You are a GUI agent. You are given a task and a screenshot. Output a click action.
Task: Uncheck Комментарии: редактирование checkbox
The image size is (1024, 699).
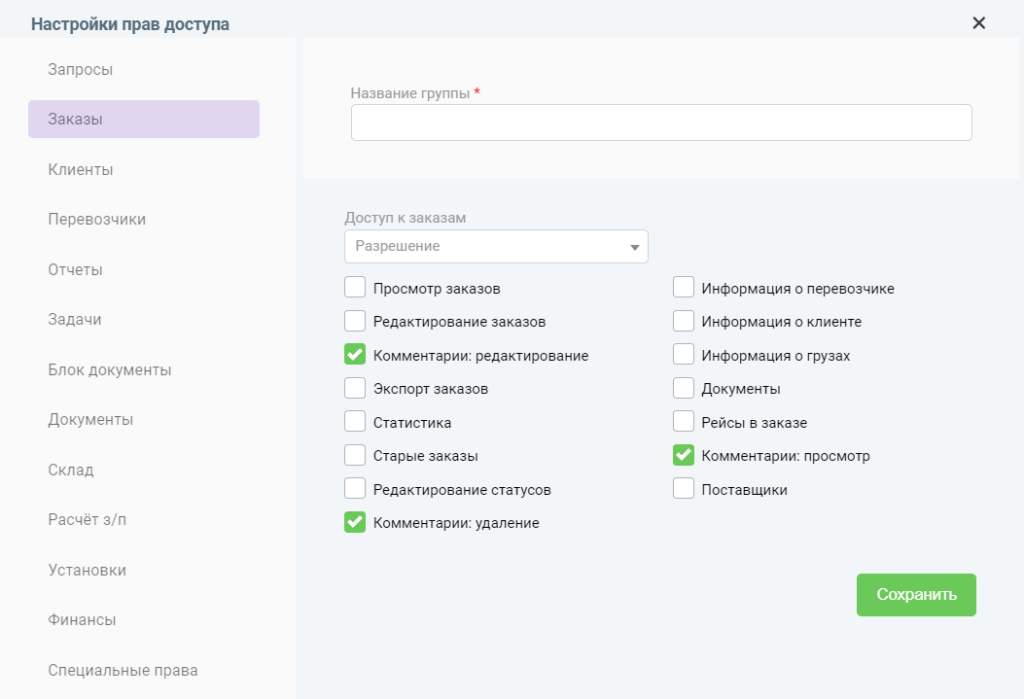pyautogui.click(x=355, y=354)
